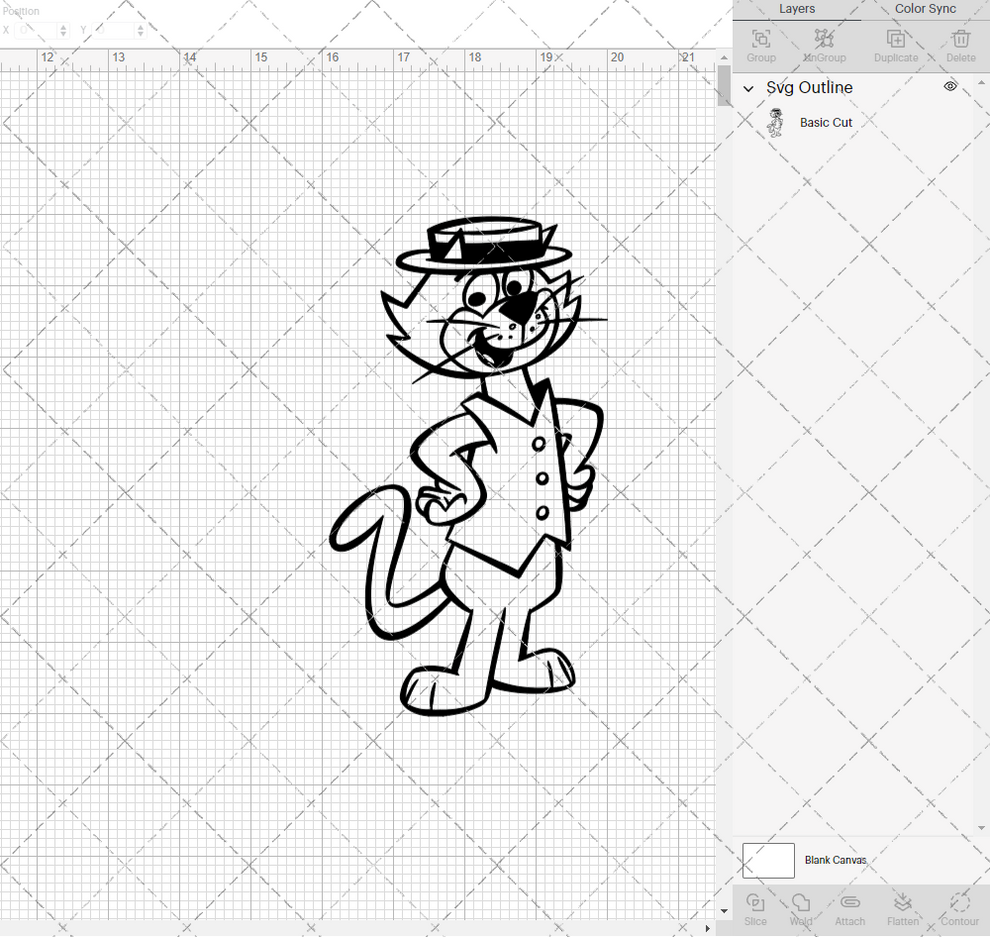
Task: Switch to the Color Sync tab
Action: coord(925,9)
